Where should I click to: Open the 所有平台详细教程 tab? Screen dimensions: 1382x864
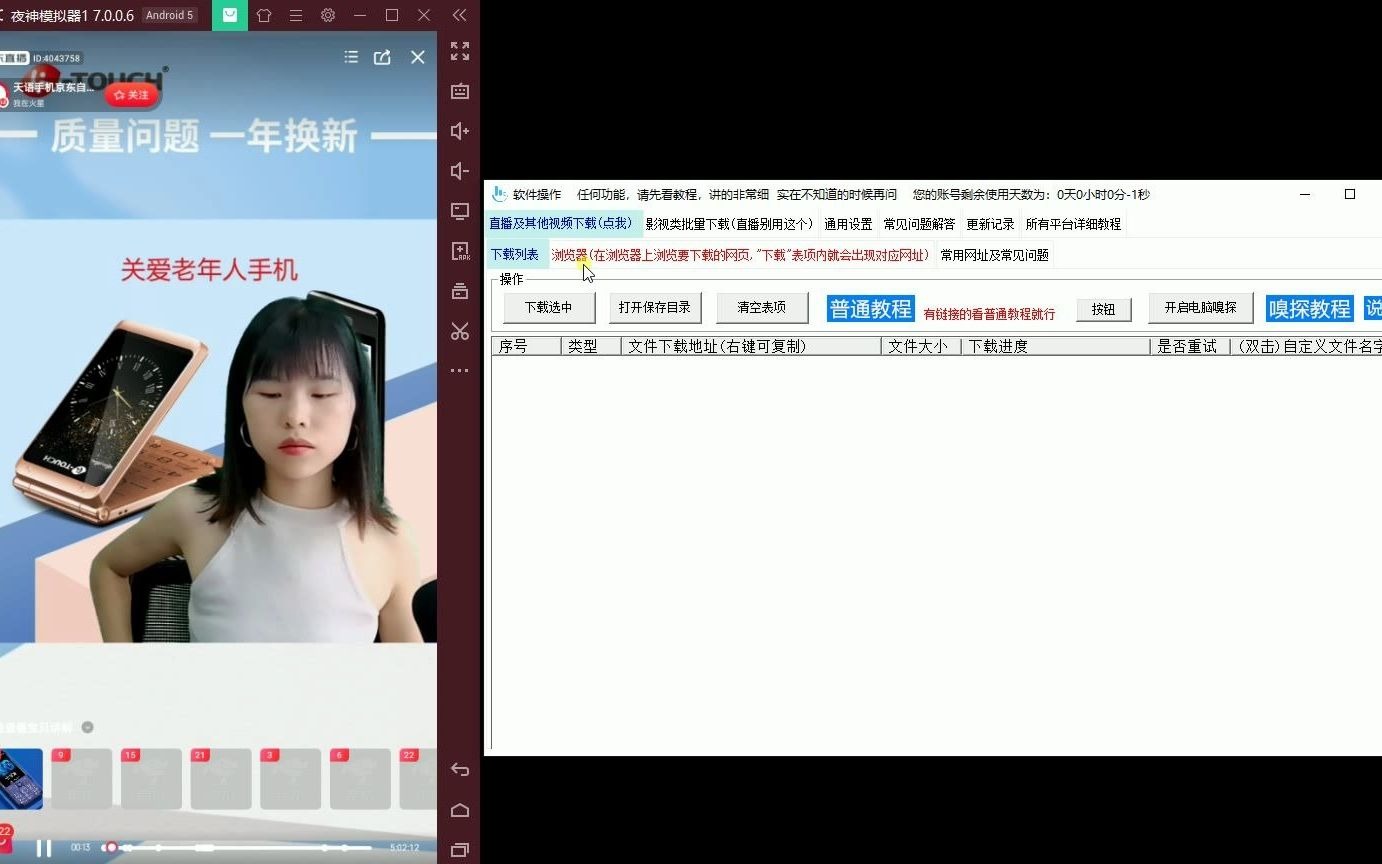[x=1073, y=224]
